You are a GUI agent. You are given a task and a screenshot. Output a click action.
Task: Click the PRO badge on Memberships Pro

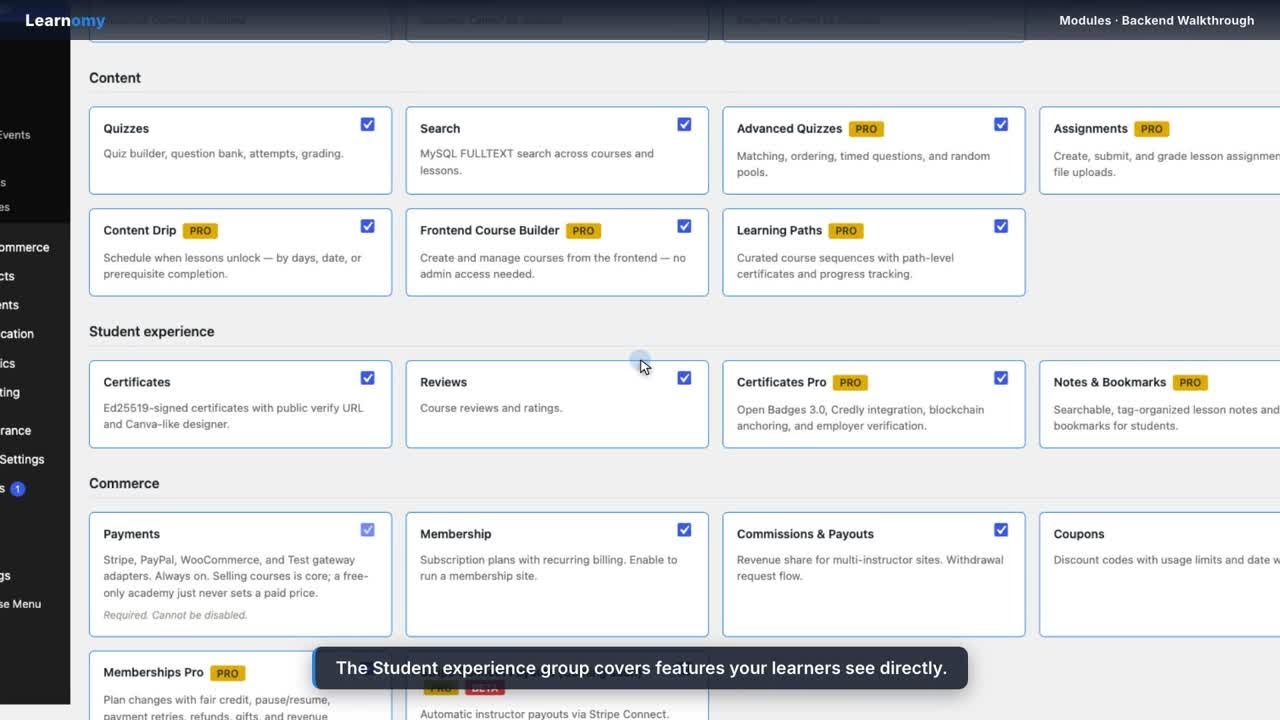click(x=227, y=674)
